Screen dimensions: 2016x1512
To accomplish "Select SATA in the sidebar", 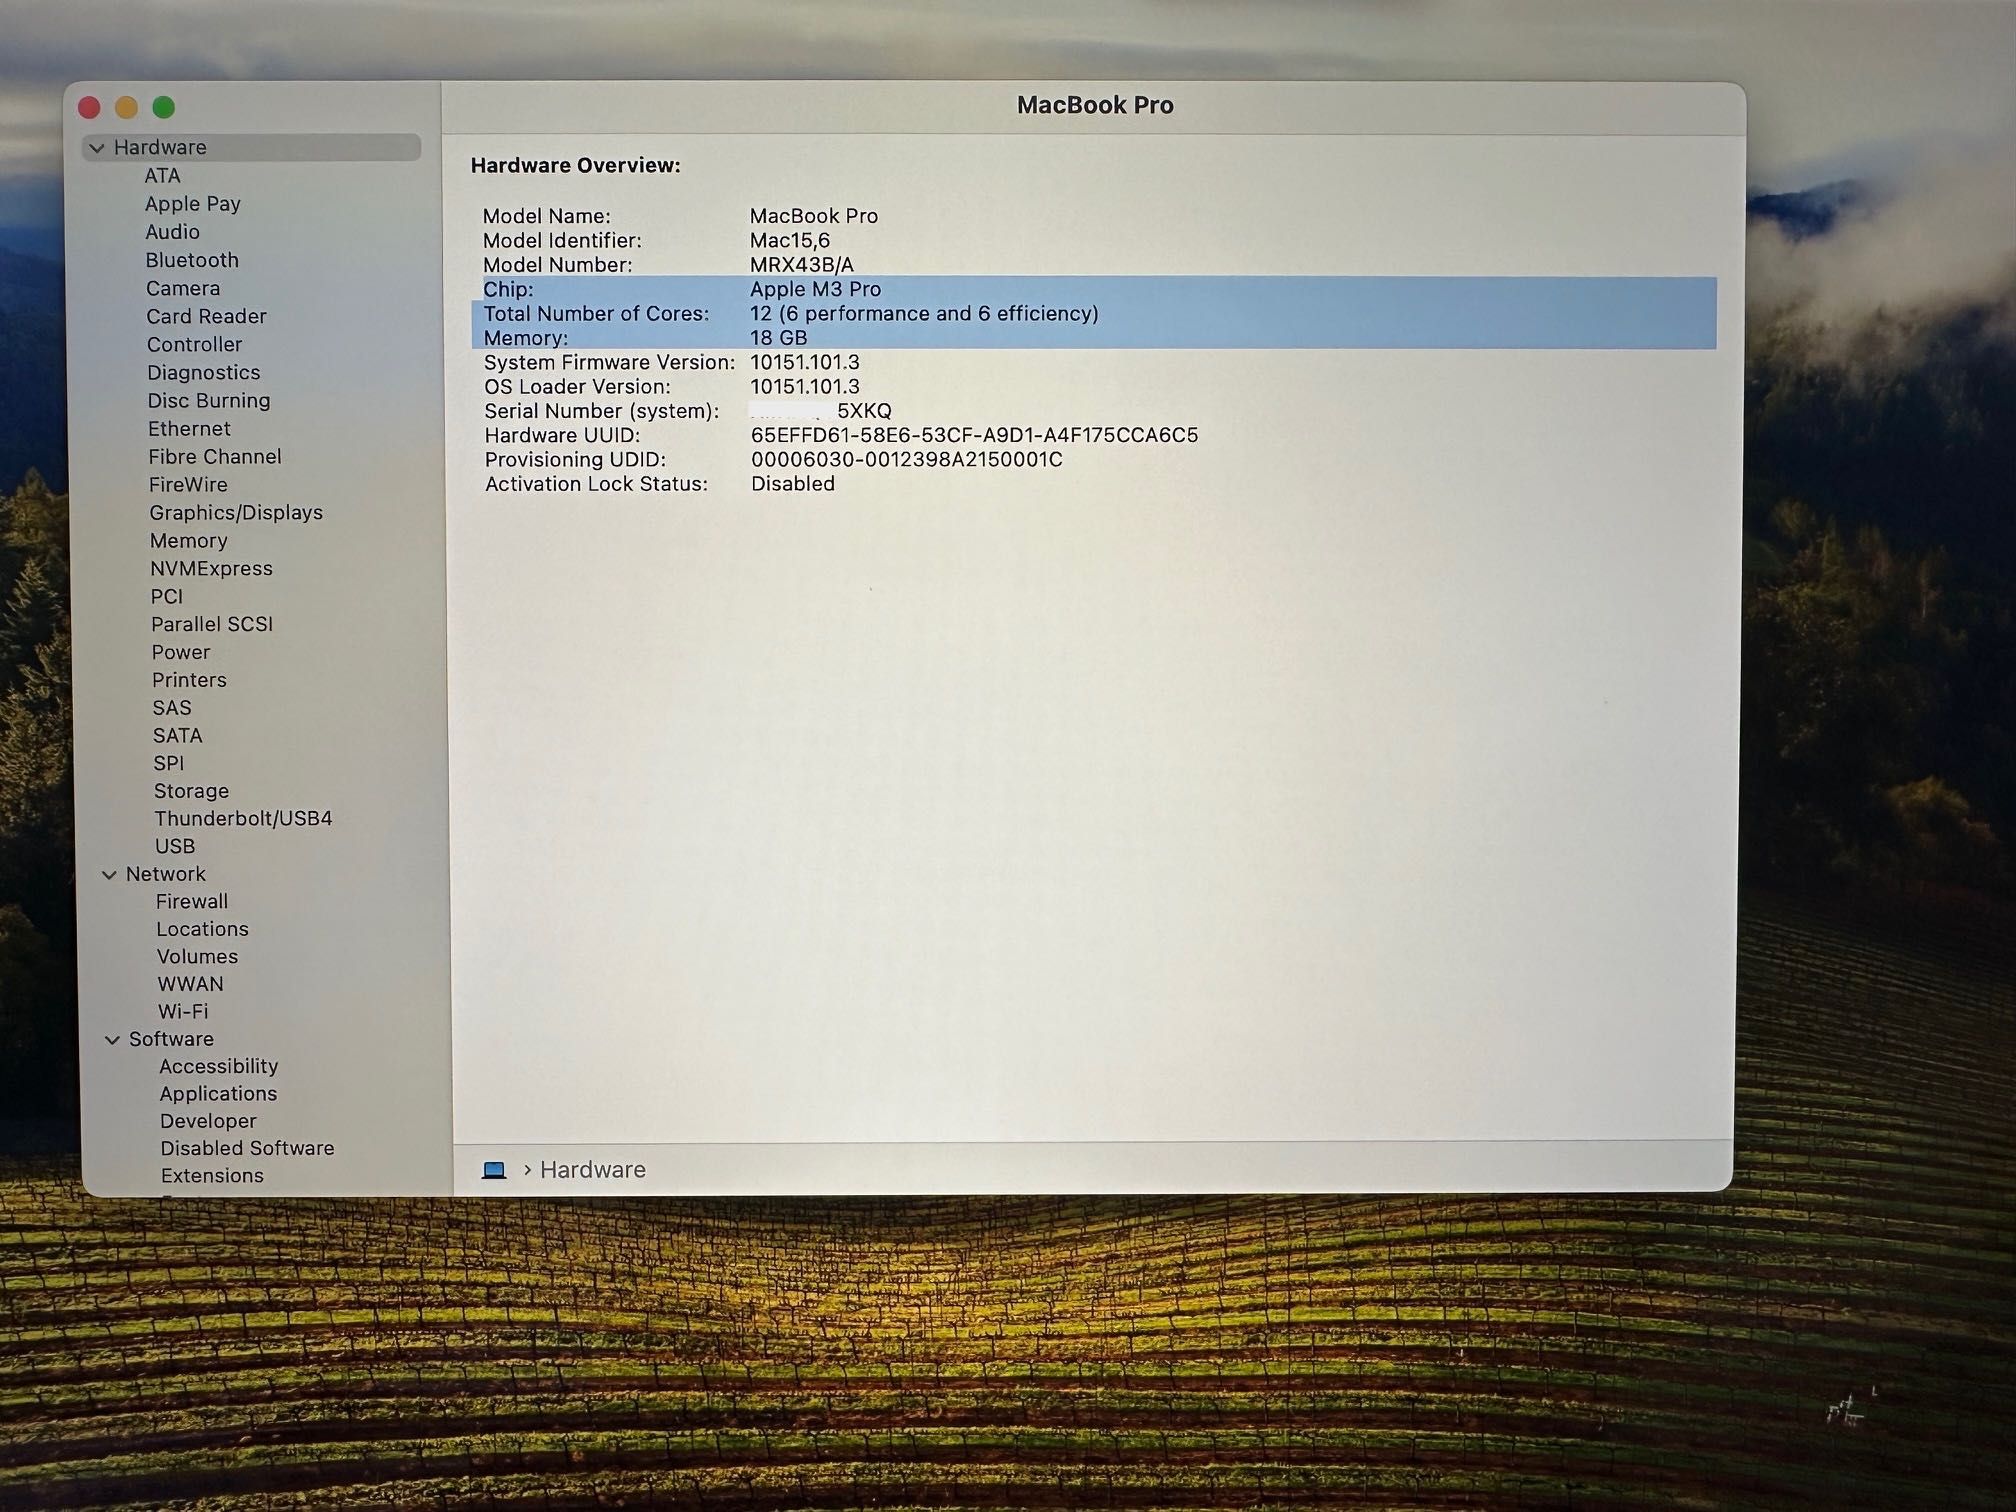I will point(178,736).
